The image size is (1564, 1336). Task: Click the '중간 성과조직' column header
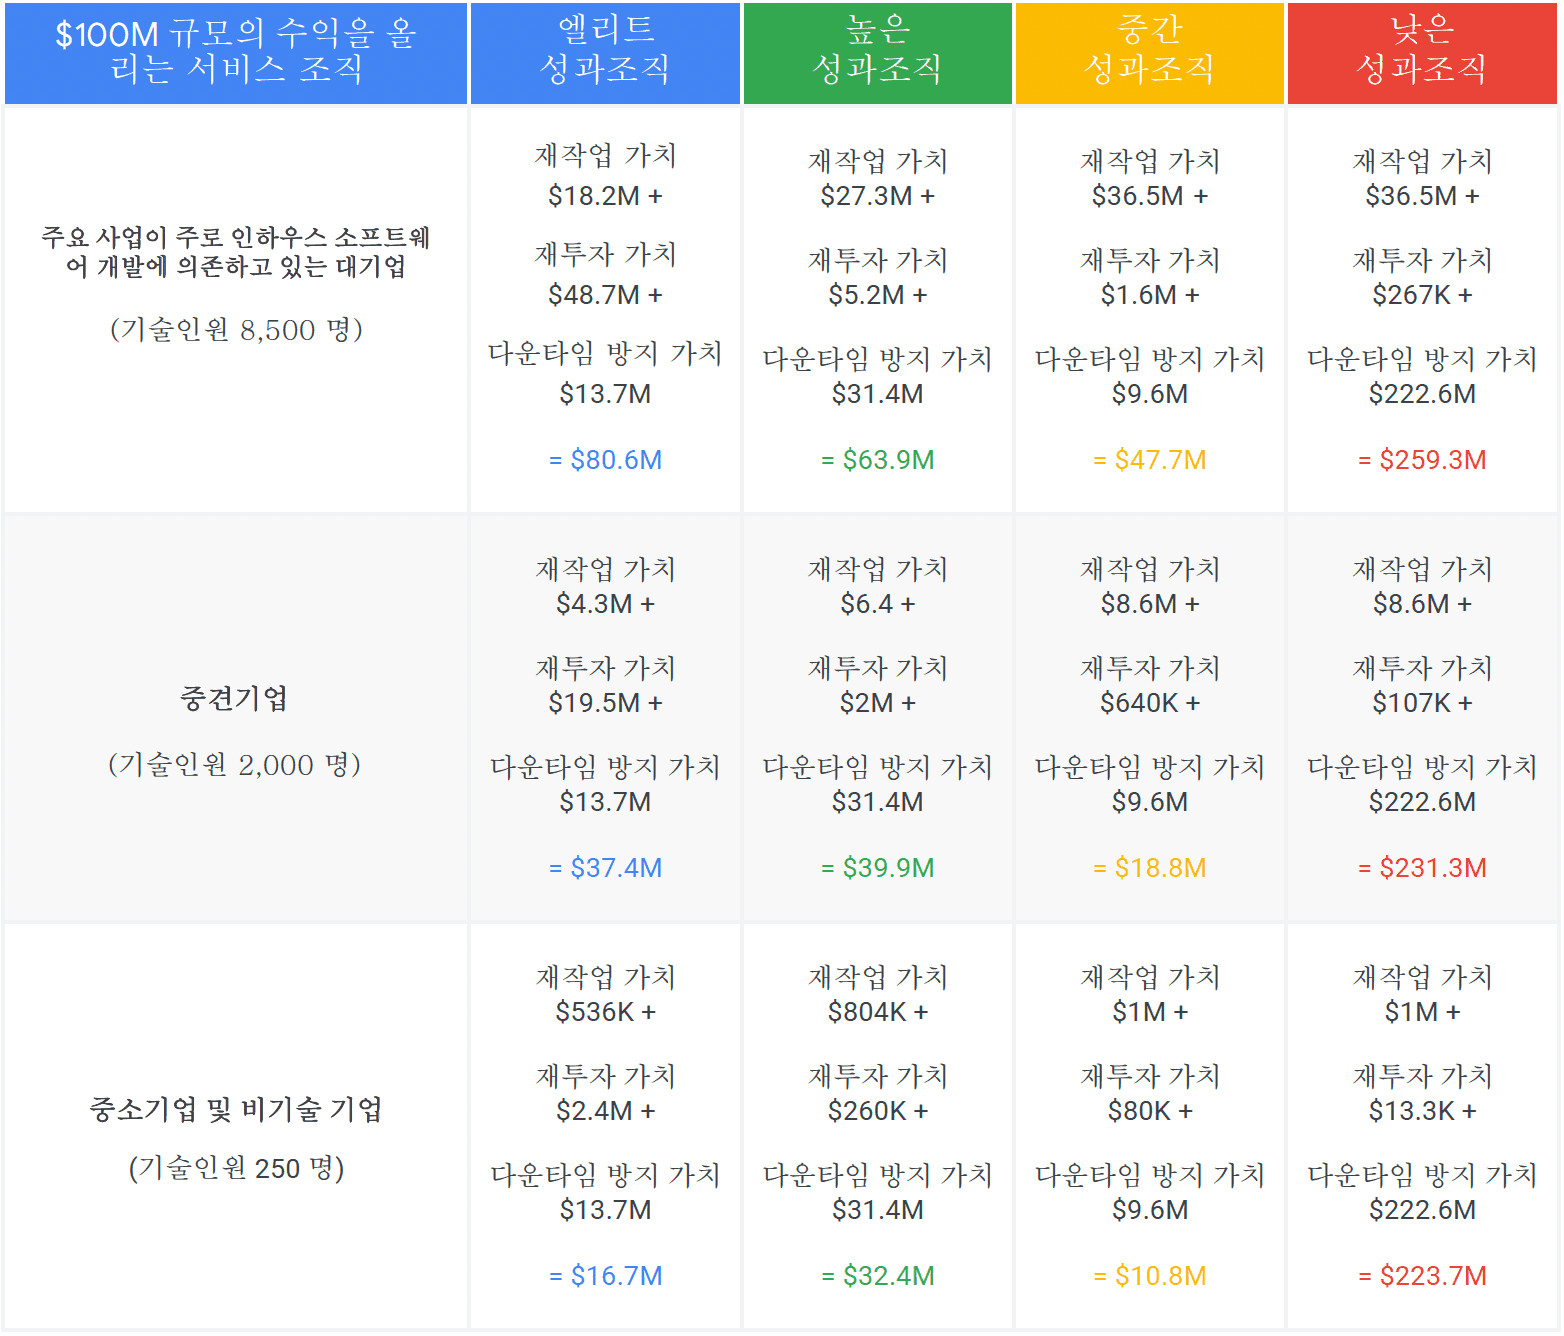pos(1150,52)
